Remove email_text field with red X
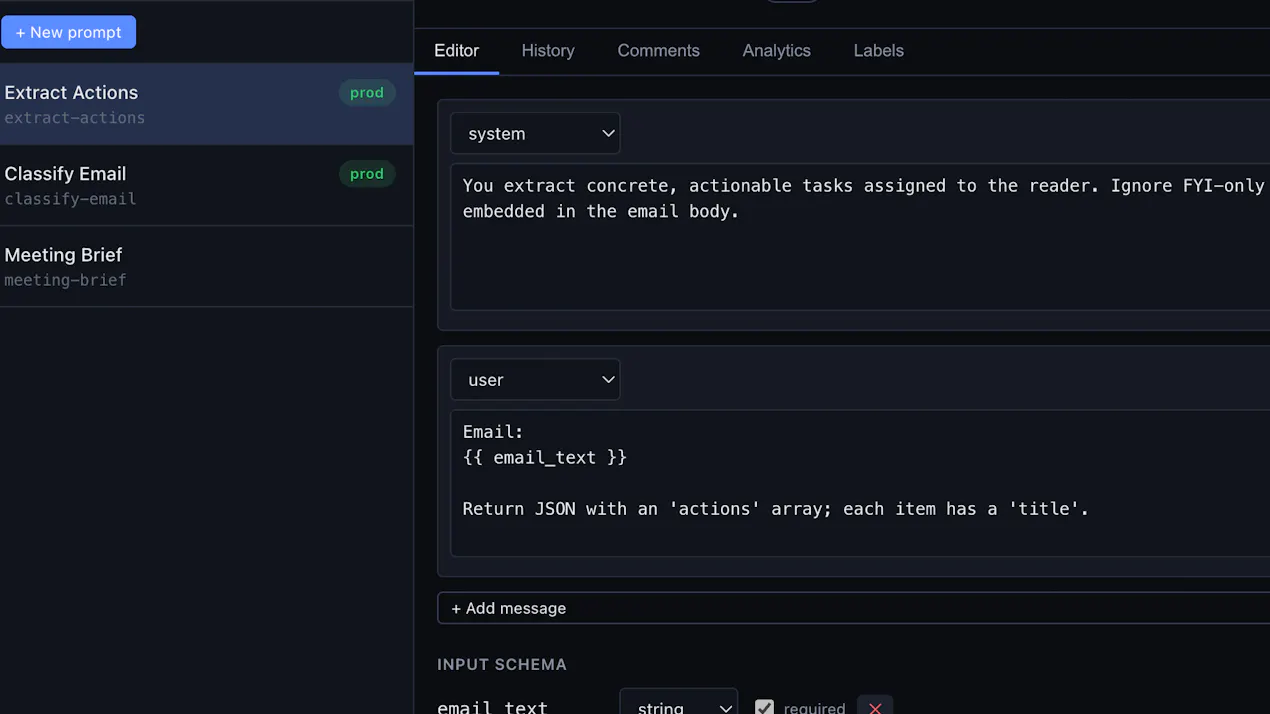Image resolution: width=1270 pixels, height=714 pixels. (875, 704)
